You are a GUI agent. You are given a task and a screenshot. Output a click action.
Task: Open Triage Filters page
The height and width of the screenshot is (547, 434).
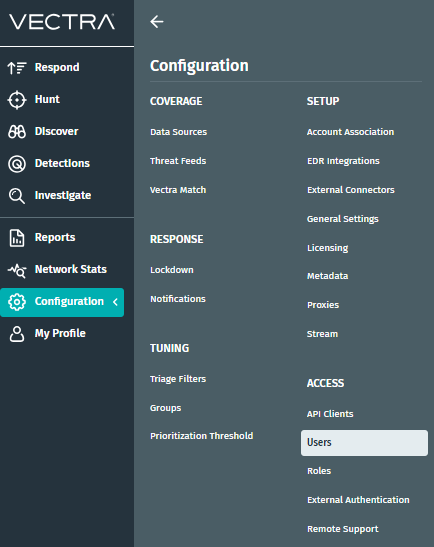coord(178,379)
